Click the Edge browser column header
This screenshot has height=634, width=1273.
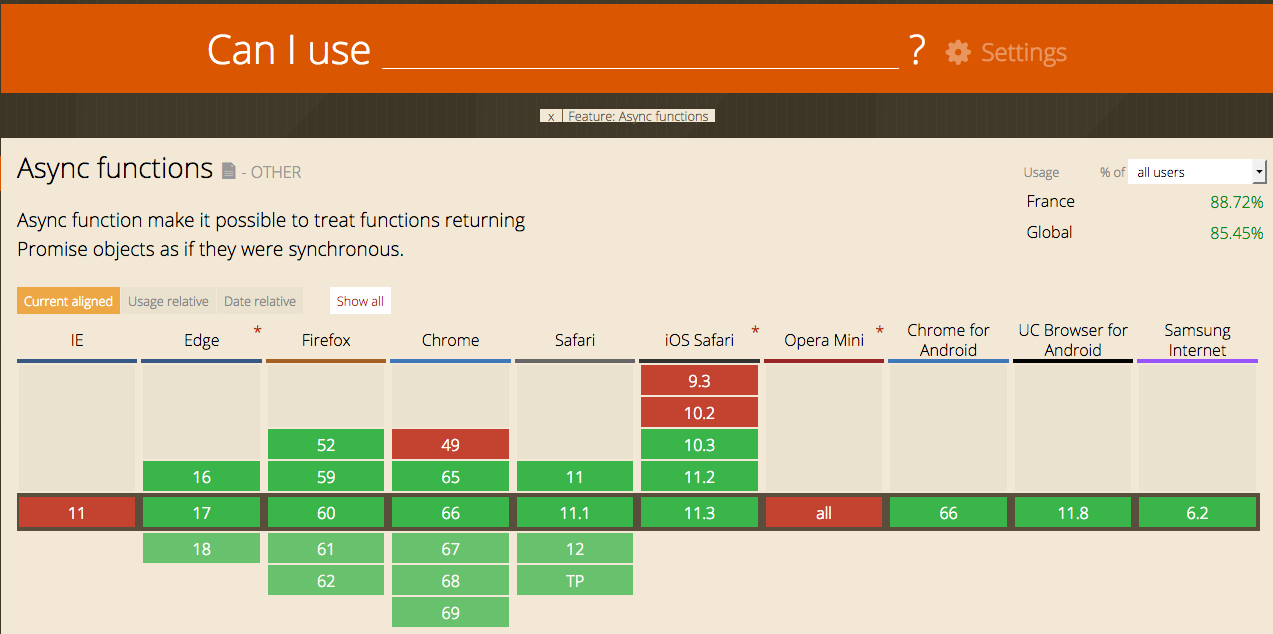pyautogui.click(x=201, y=340)
